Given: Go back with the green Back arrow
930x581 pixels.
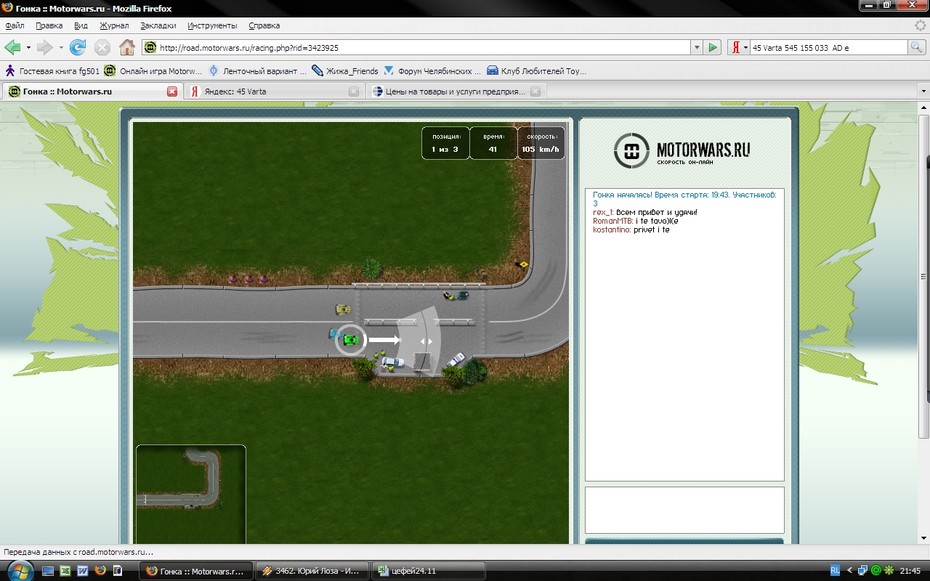Looking at the screenshot, I should click(12, 47).
